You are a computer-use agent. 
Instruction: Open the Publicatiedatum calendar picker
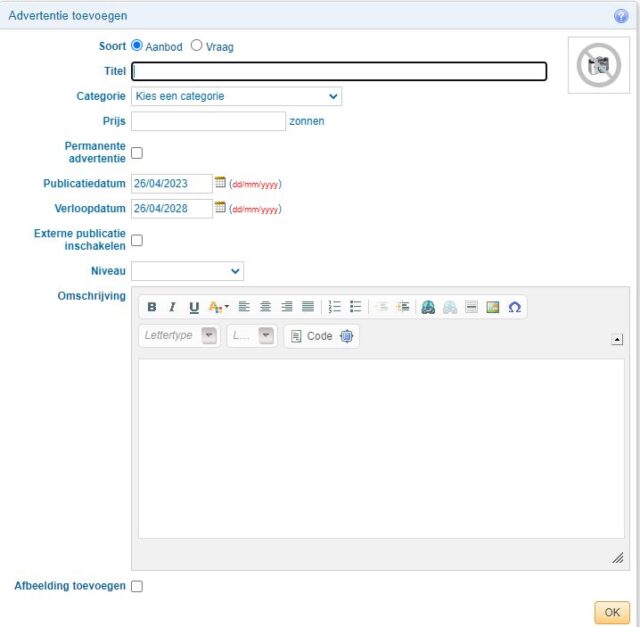[x=221, y=182]
